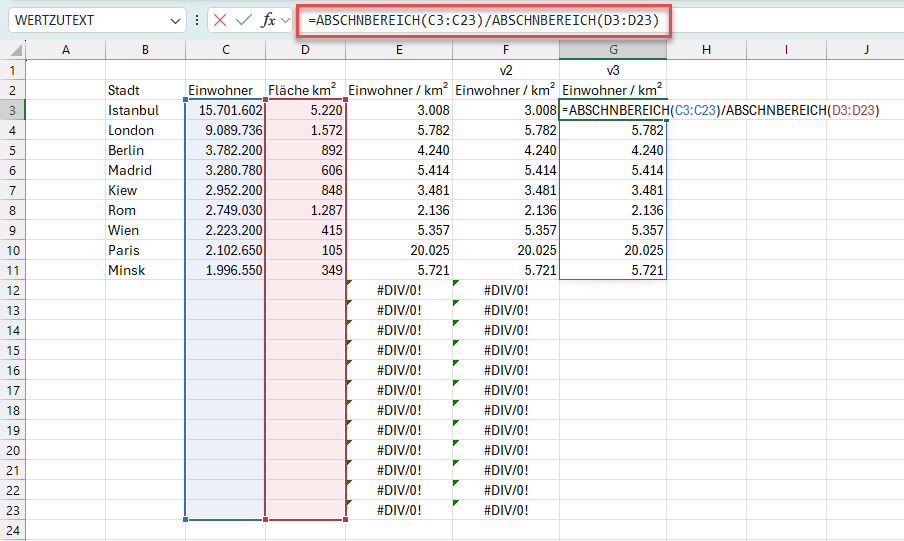904x541 pixels.
Task: Click the #DIV/0! error in cell F23
Action: [x=506, y=510]
